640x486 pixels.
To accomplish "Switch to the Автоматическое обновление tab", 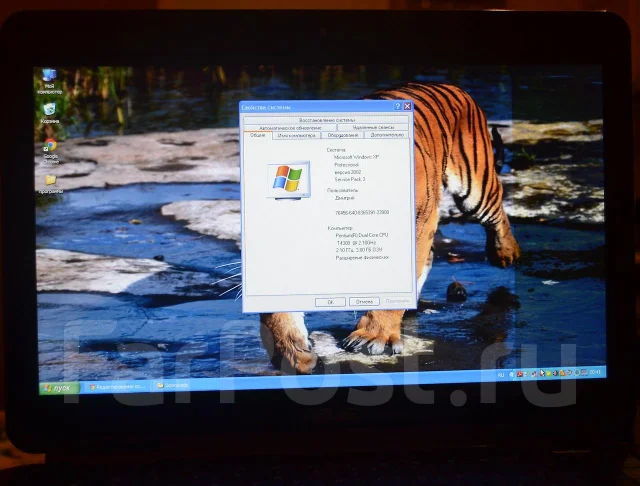I will [x=290, y=128].
